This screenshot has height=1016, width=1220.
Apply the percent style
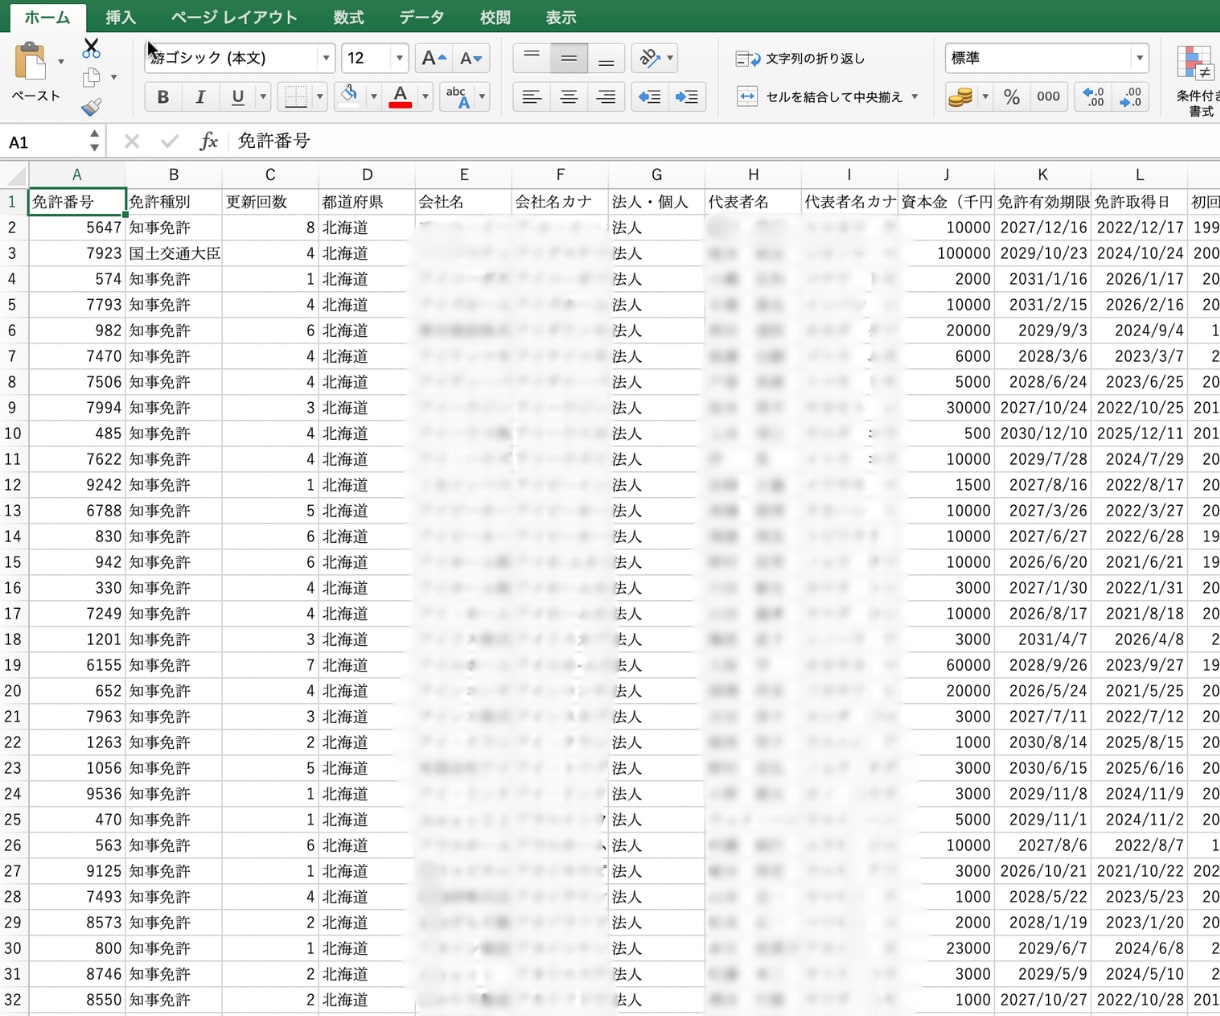coord(1012,97)
